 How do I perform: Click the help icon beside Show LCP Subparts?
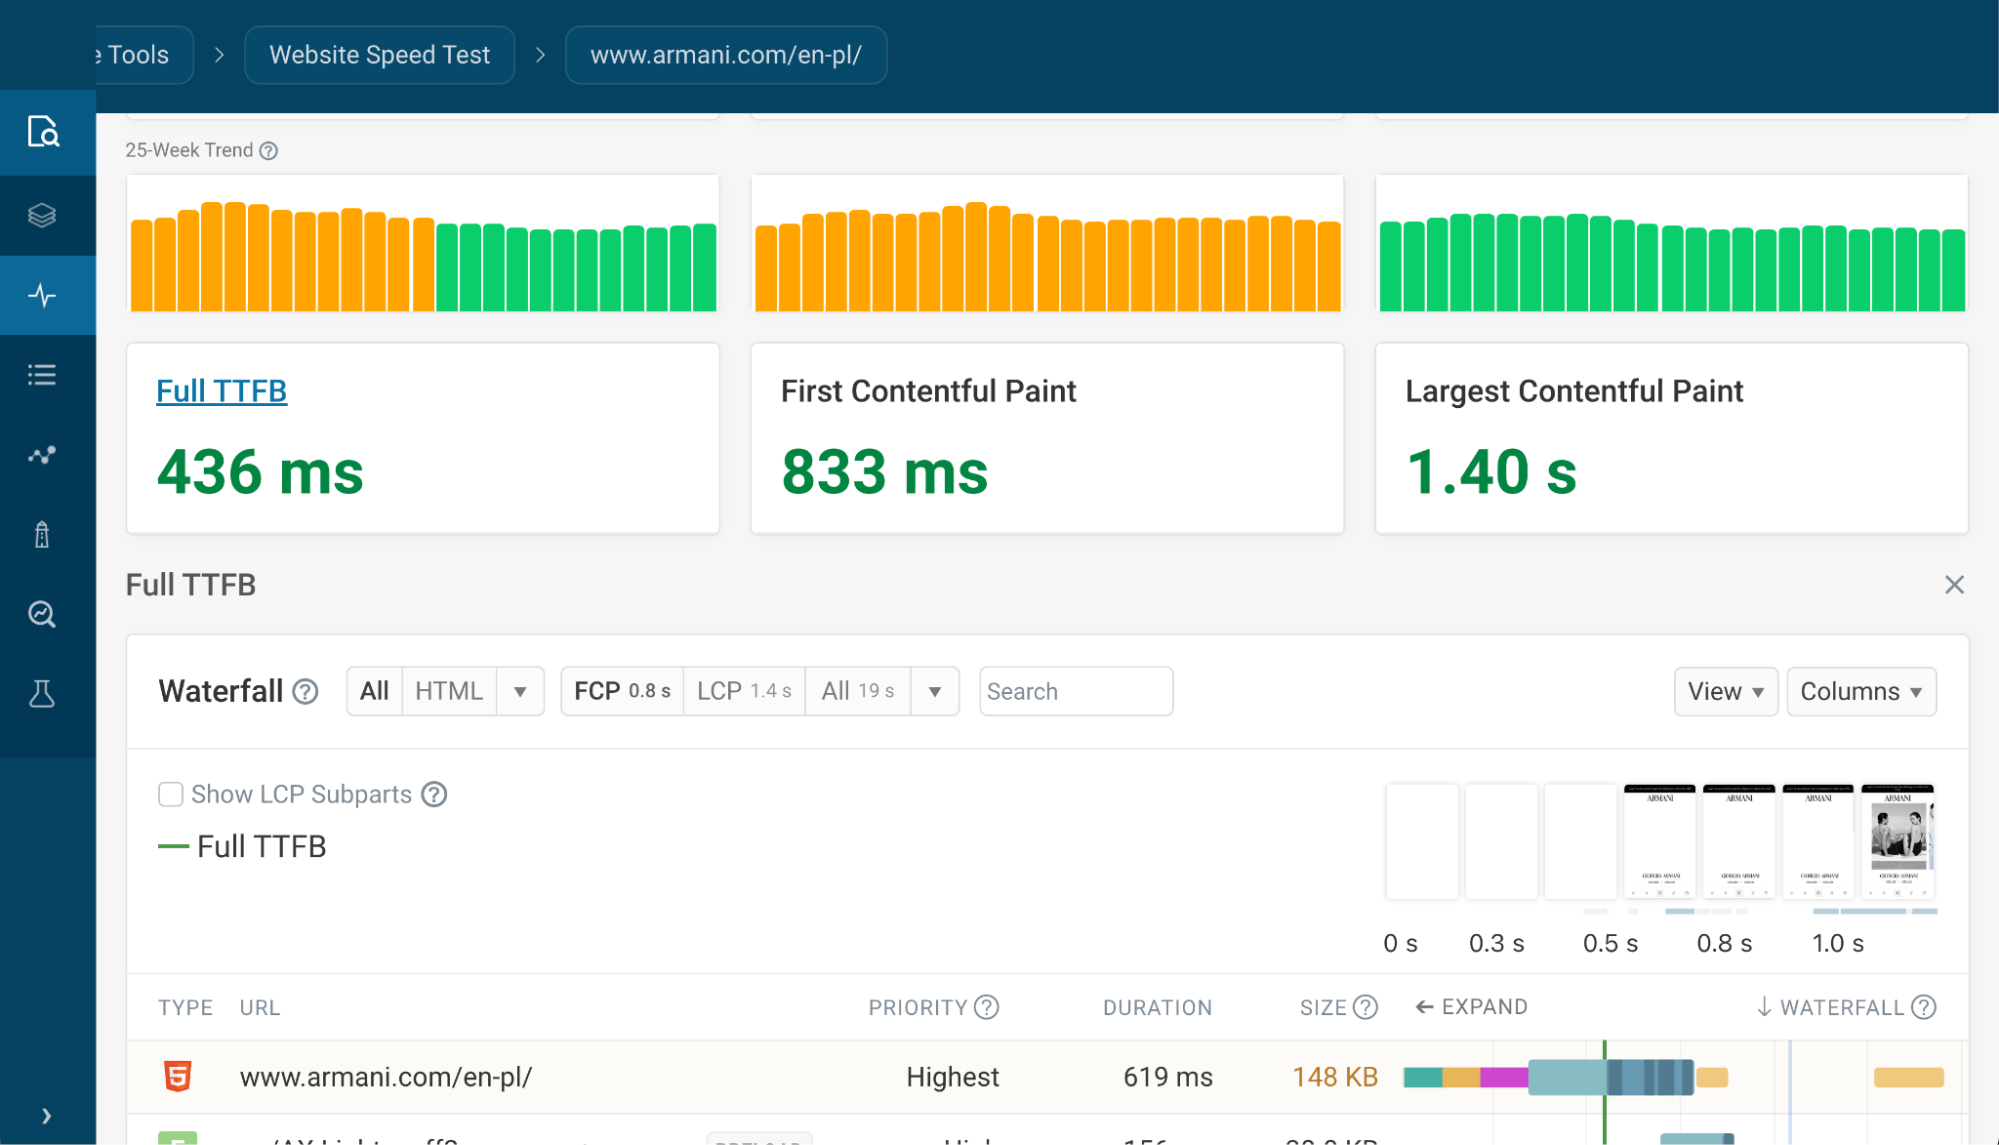click(x=434, y=794)
